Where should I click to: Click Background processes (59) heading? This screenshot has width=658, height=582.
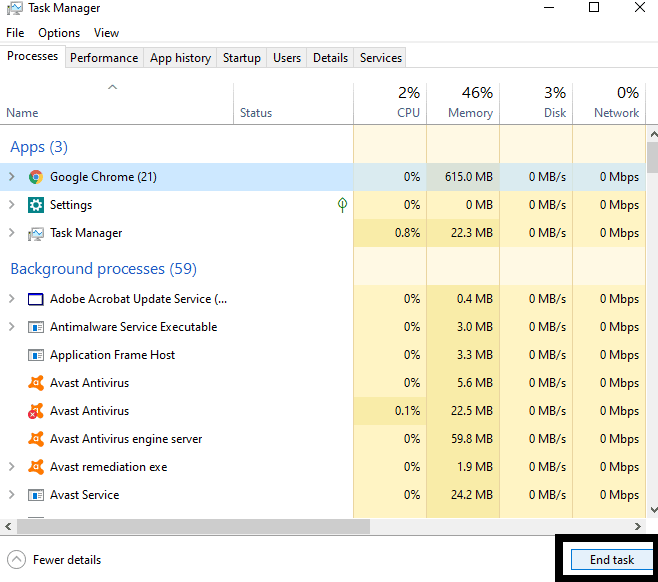pyautogui.click(x=104, y=269)
